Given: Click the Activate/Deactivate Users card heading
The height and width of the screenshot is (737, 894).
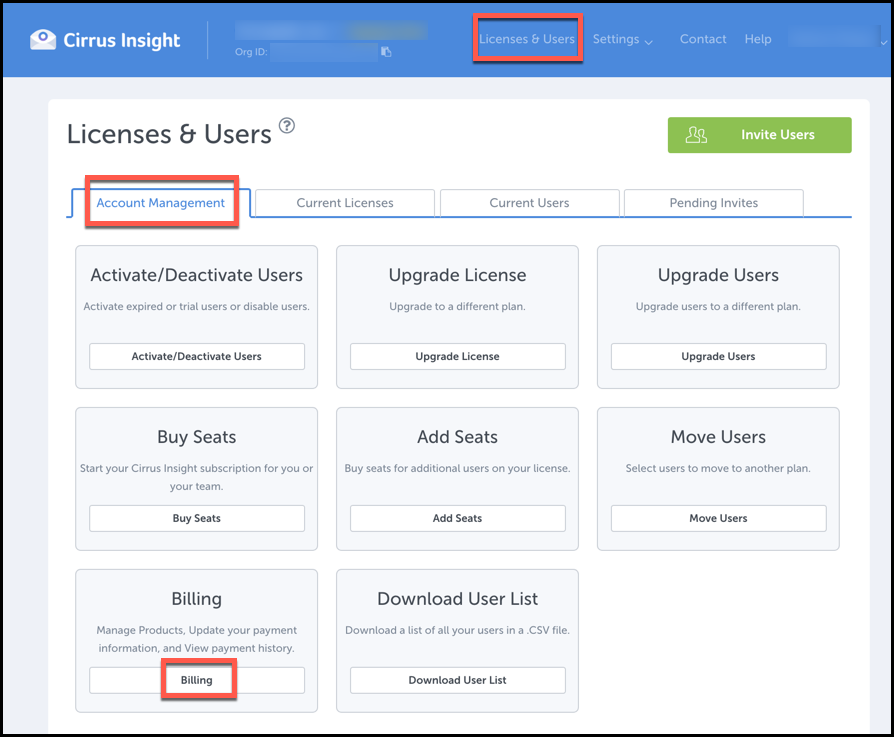Looking at the screenshot, I should tap(197, 275).
